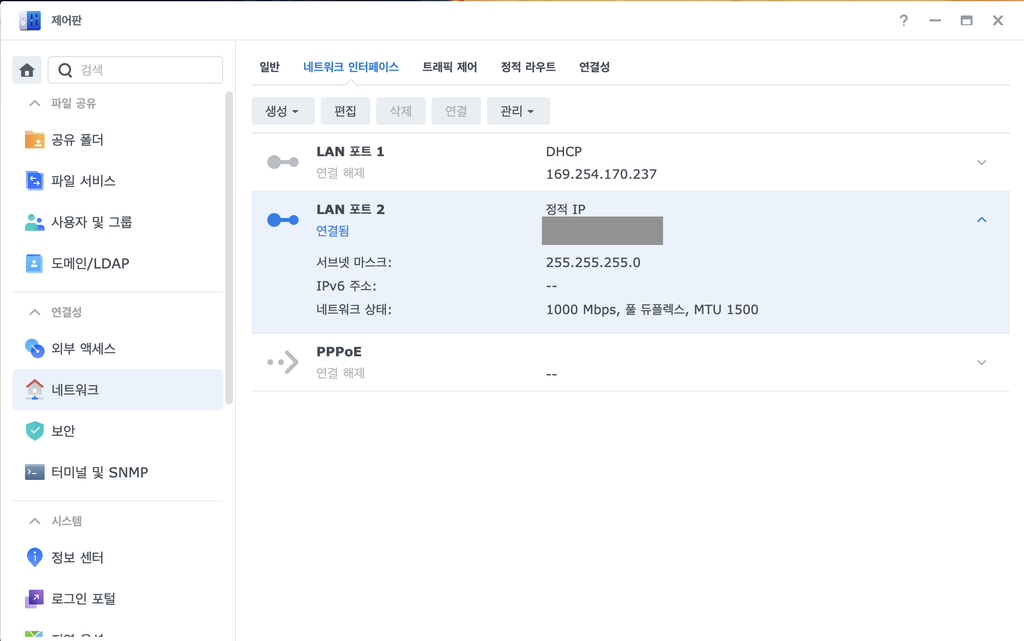Collapse the 연결성 sidebar section
This screenshot has height=641, width=1024.
[35, 312]
